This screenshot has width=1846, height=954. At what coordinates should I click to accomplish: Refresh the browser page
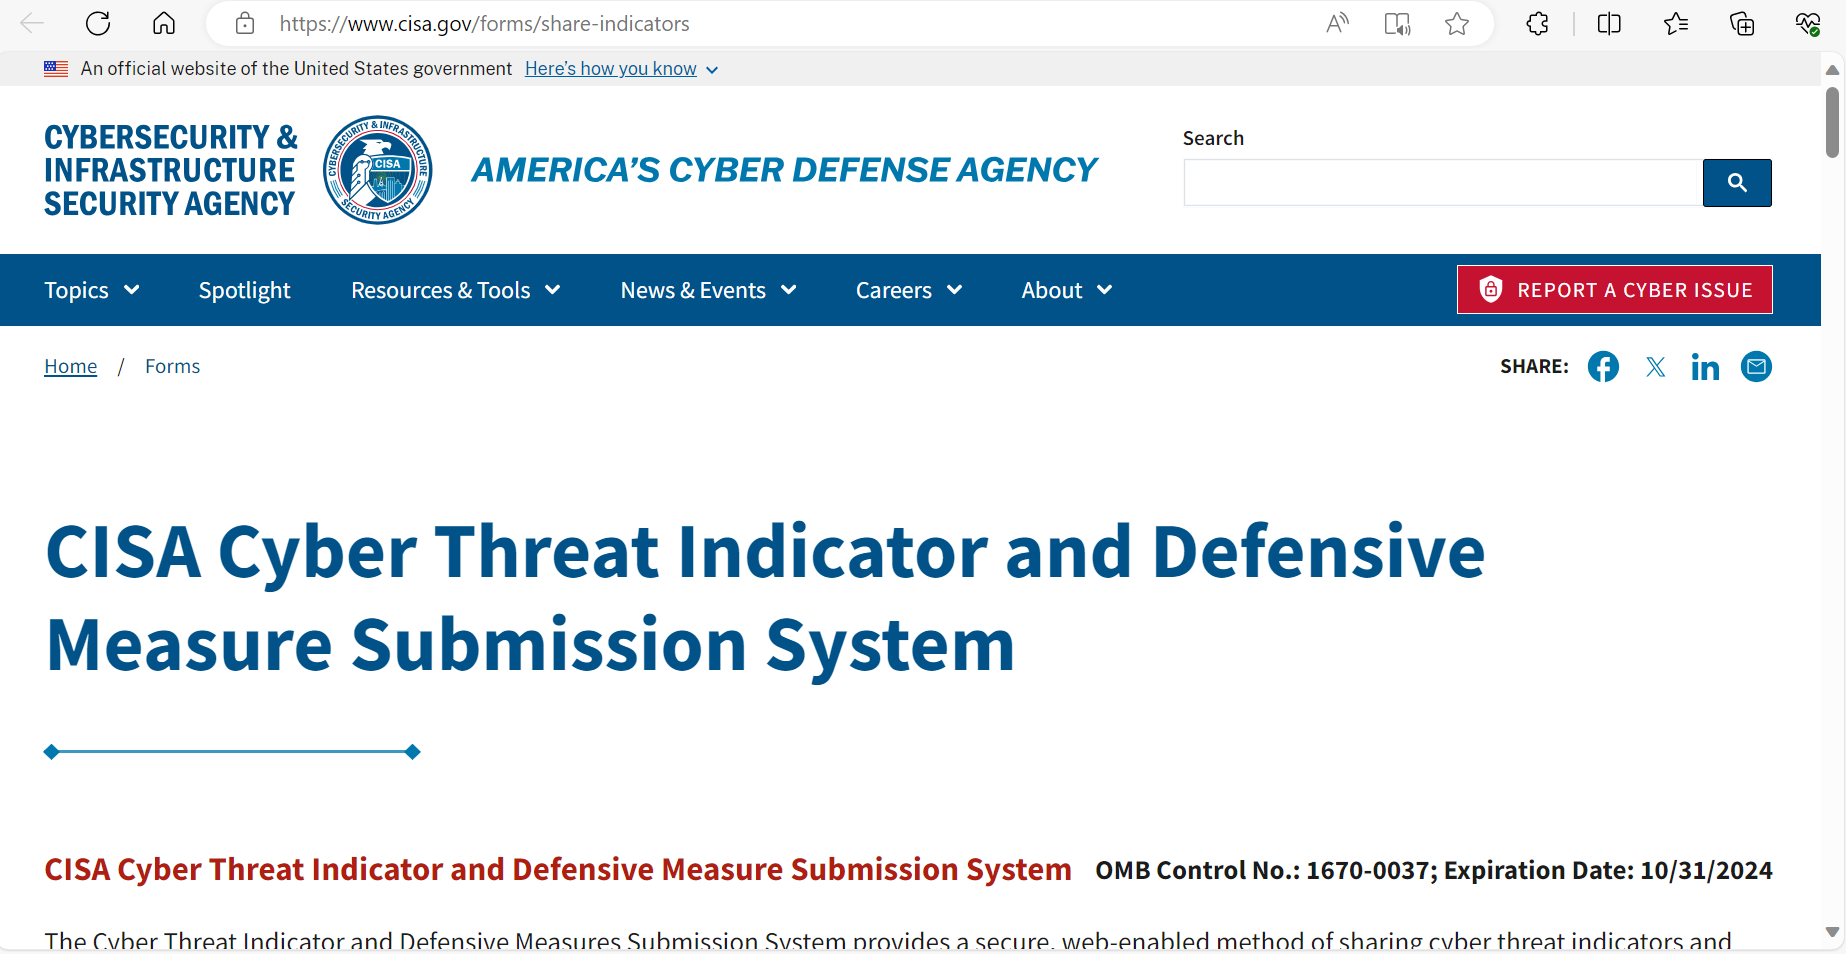(98, 24)
